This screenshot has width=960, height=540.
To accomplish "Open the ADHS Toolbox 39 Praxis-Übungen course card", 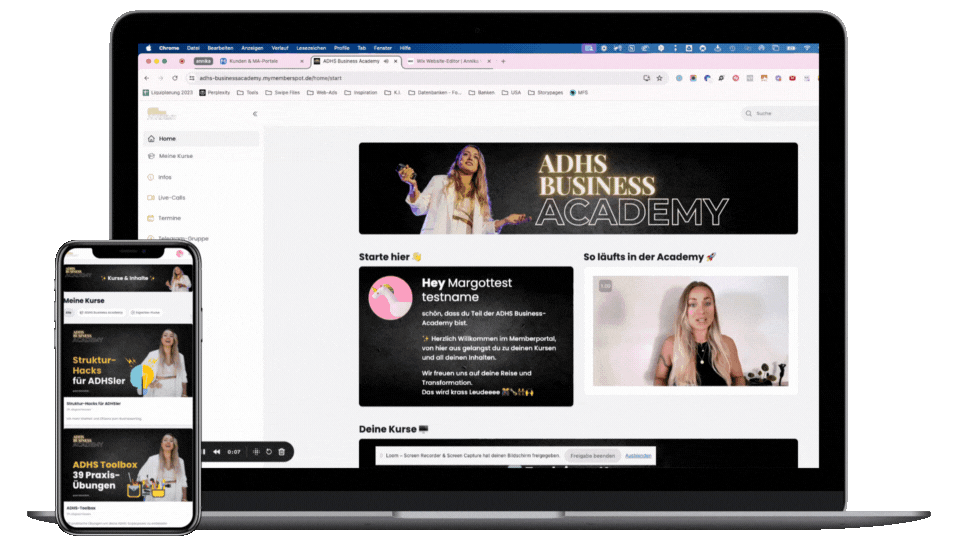I will pyautogui.click(x=128, y=478).
